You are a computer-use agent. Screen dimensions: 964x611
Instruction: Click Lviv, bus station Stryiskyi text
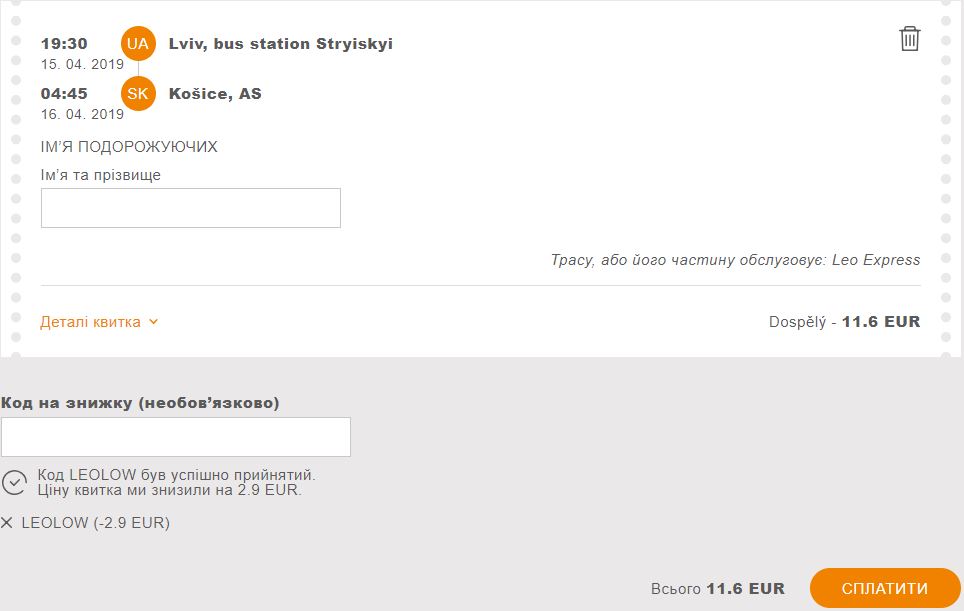tap(281, 44)
